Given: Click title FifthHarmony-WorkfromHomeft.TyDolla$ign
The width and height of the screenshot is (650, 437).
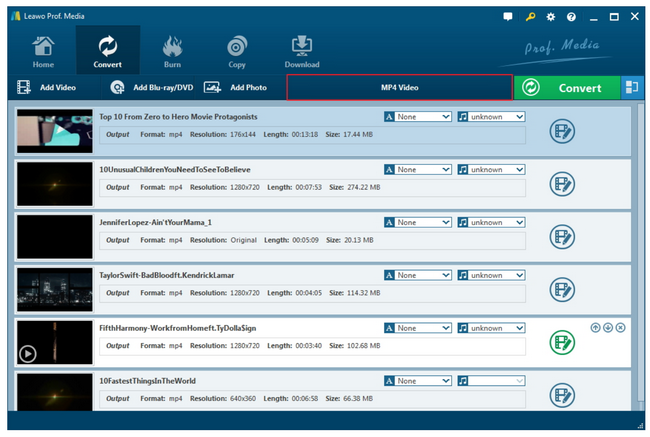Looking at the screenshot, I should tap(177, 328).
